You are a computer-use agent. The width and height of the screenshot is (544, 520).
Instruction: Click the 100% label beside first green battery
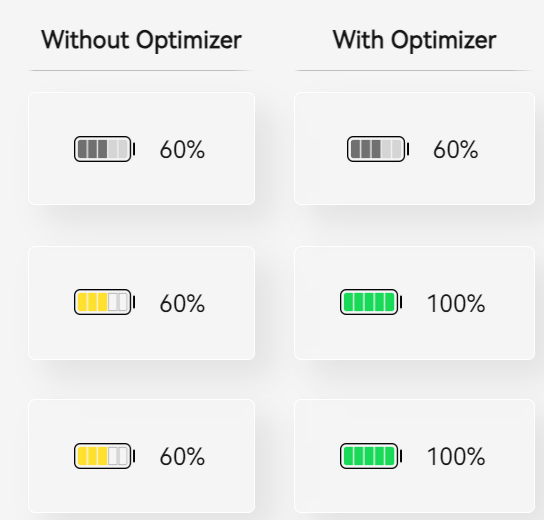click(456, 304)
